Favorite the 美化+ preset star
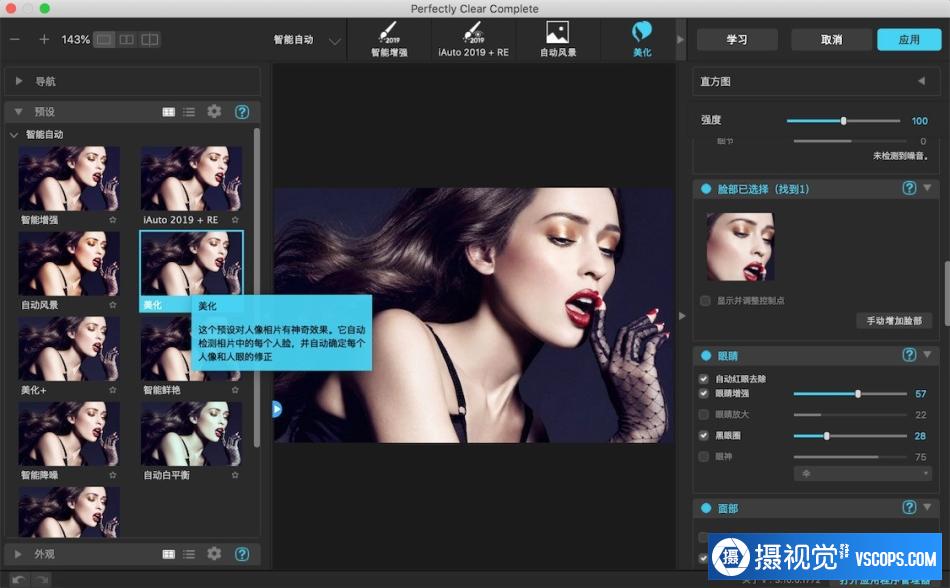The width and height of the screenshot is (950, 588). [x=113, y=390]
